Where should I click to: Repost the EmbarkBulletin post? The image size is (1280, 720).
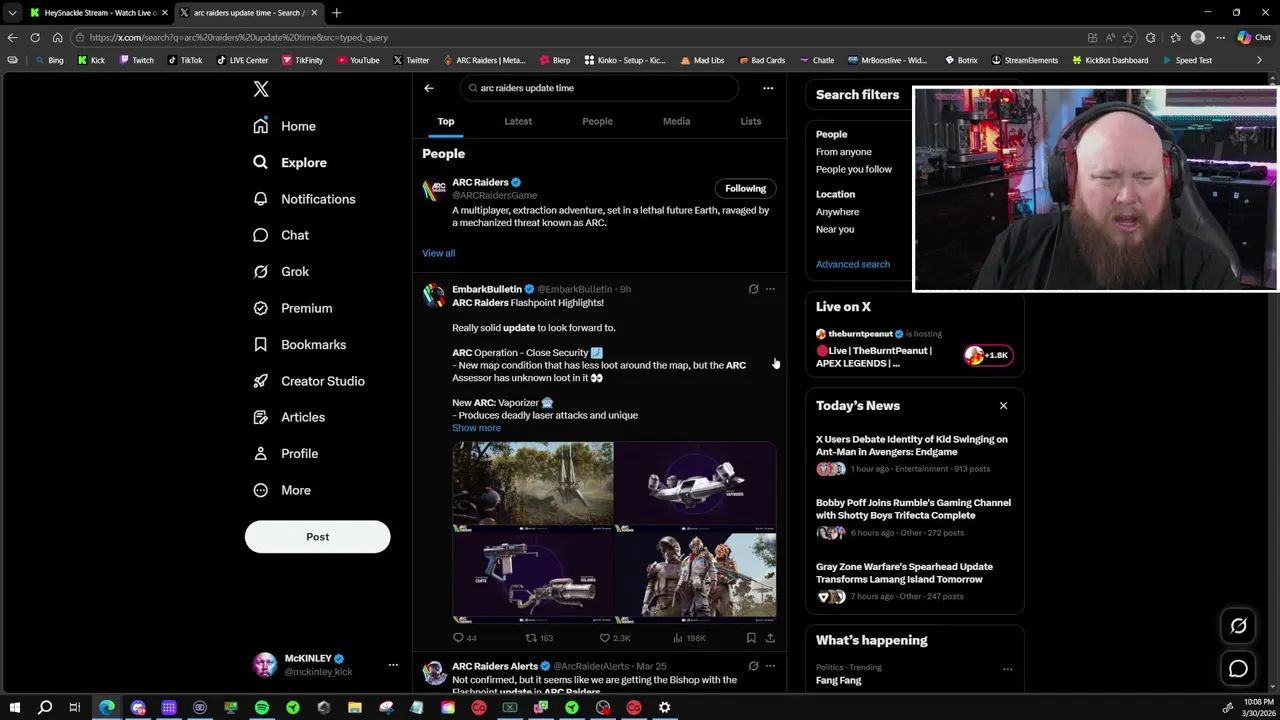(x=540, y=638)
